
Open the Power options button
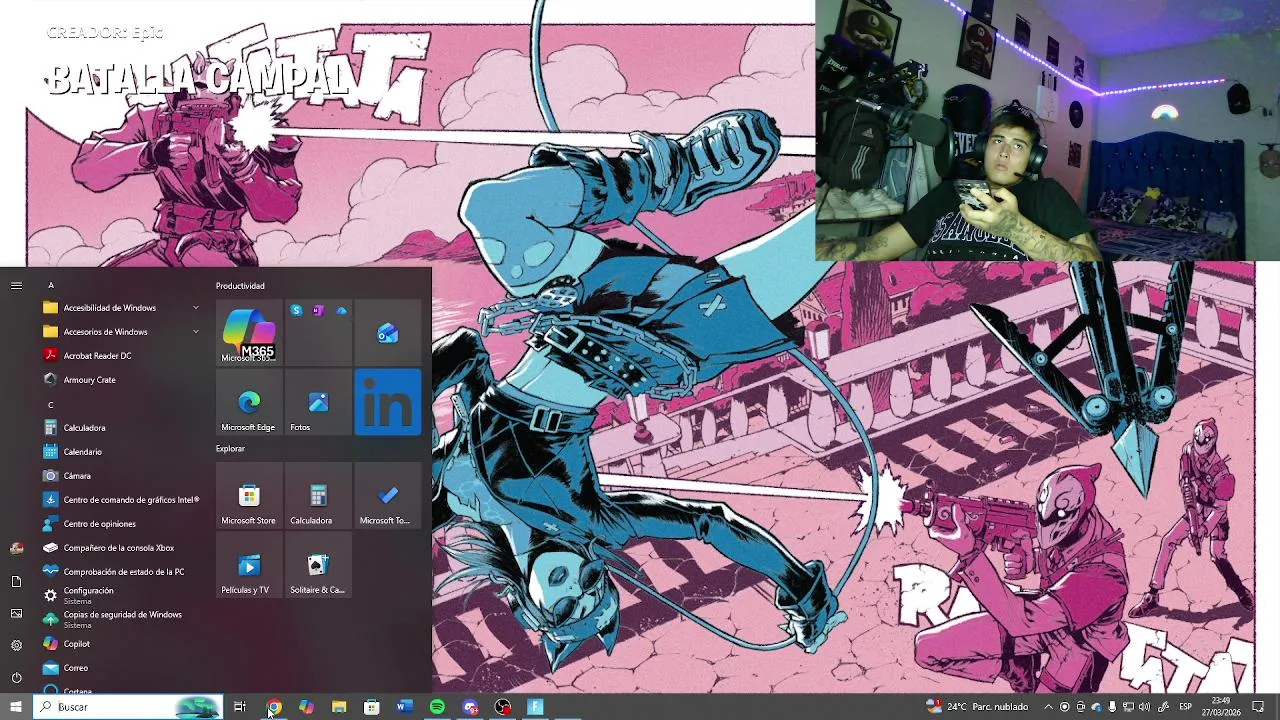(x=16, y=677)
